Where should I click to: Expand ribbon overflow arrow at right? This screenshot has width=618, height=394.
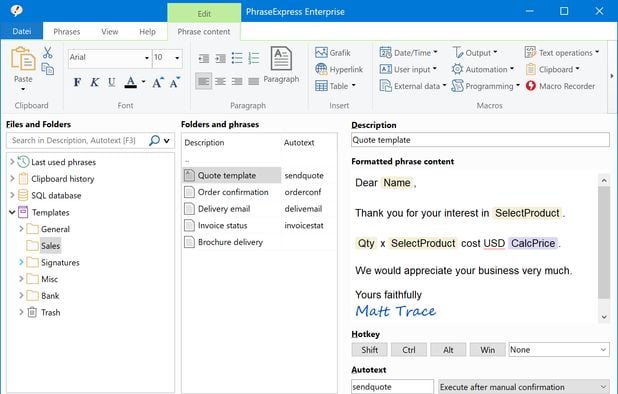tap(612, 76)
